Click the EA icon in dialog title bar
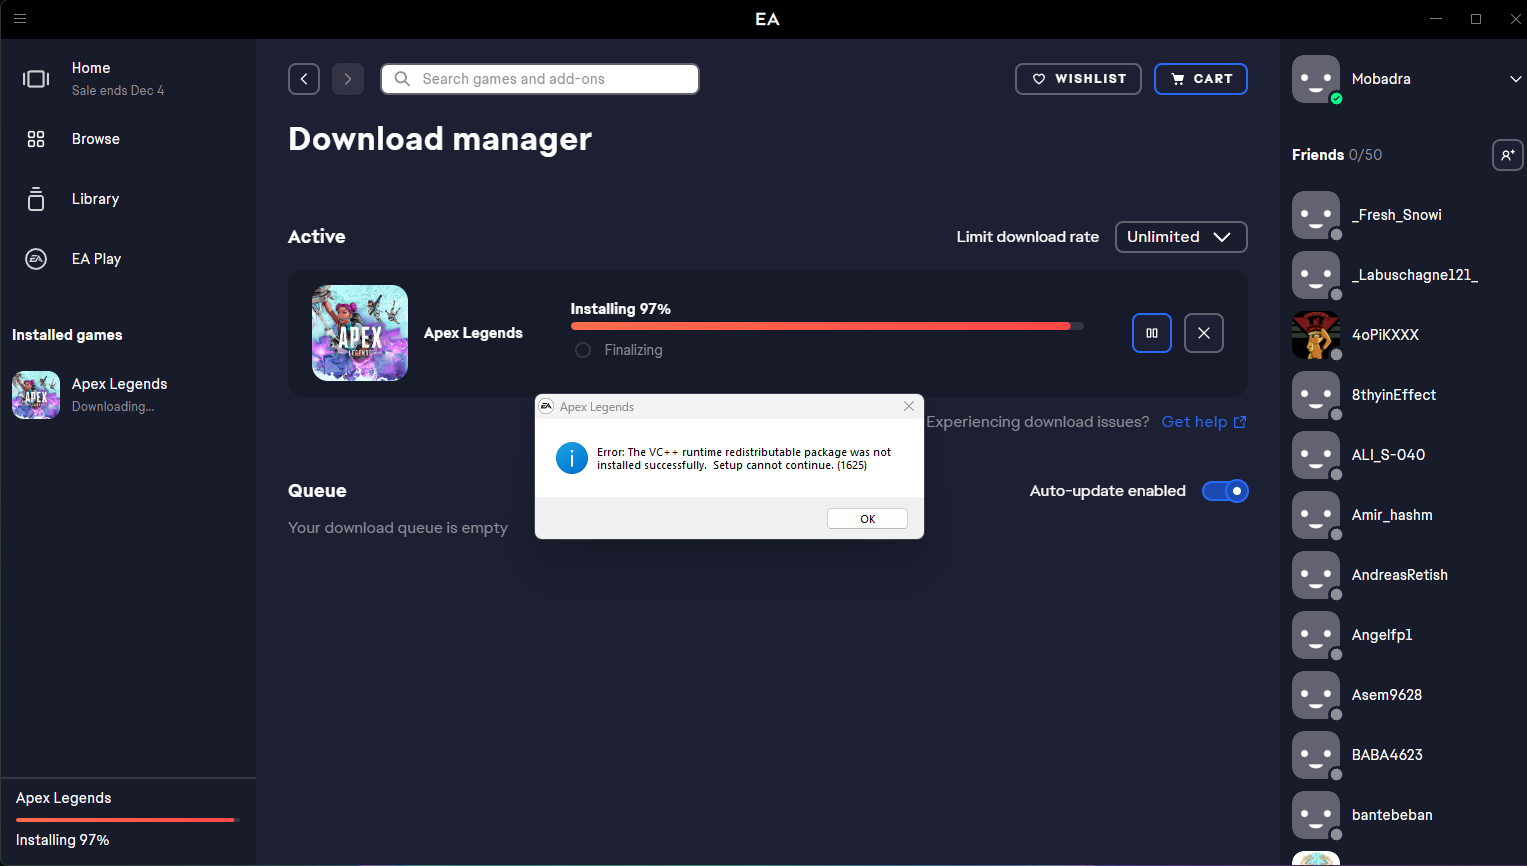The width and height of the screenshot is (1527, 866). tap(546, 406)
